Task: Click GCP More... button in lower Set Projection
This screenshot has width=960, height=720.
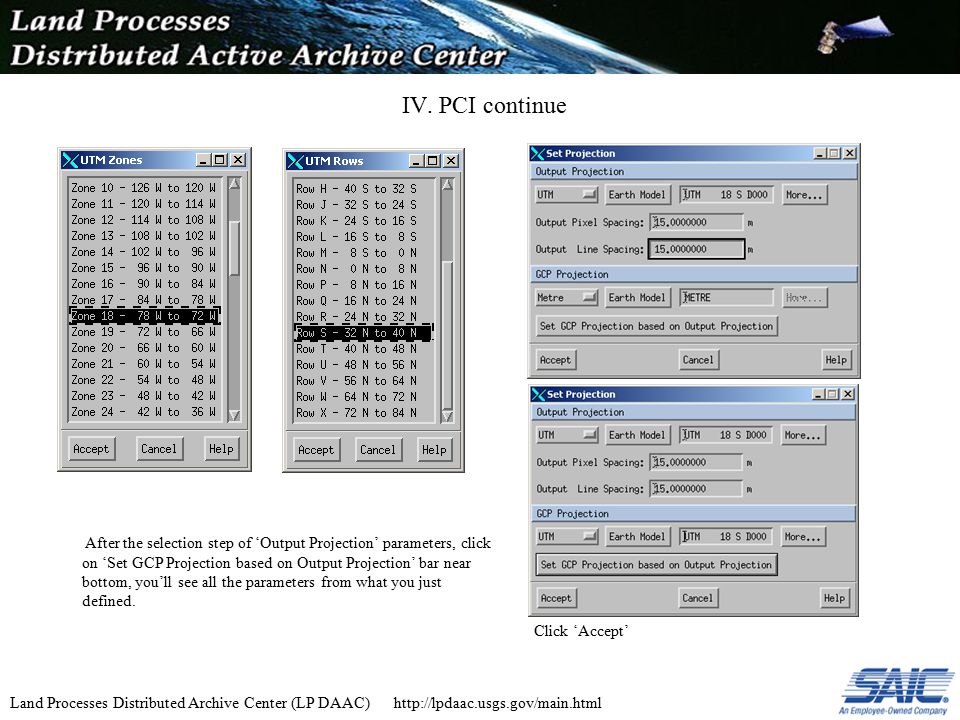Action: click(803, 536)
